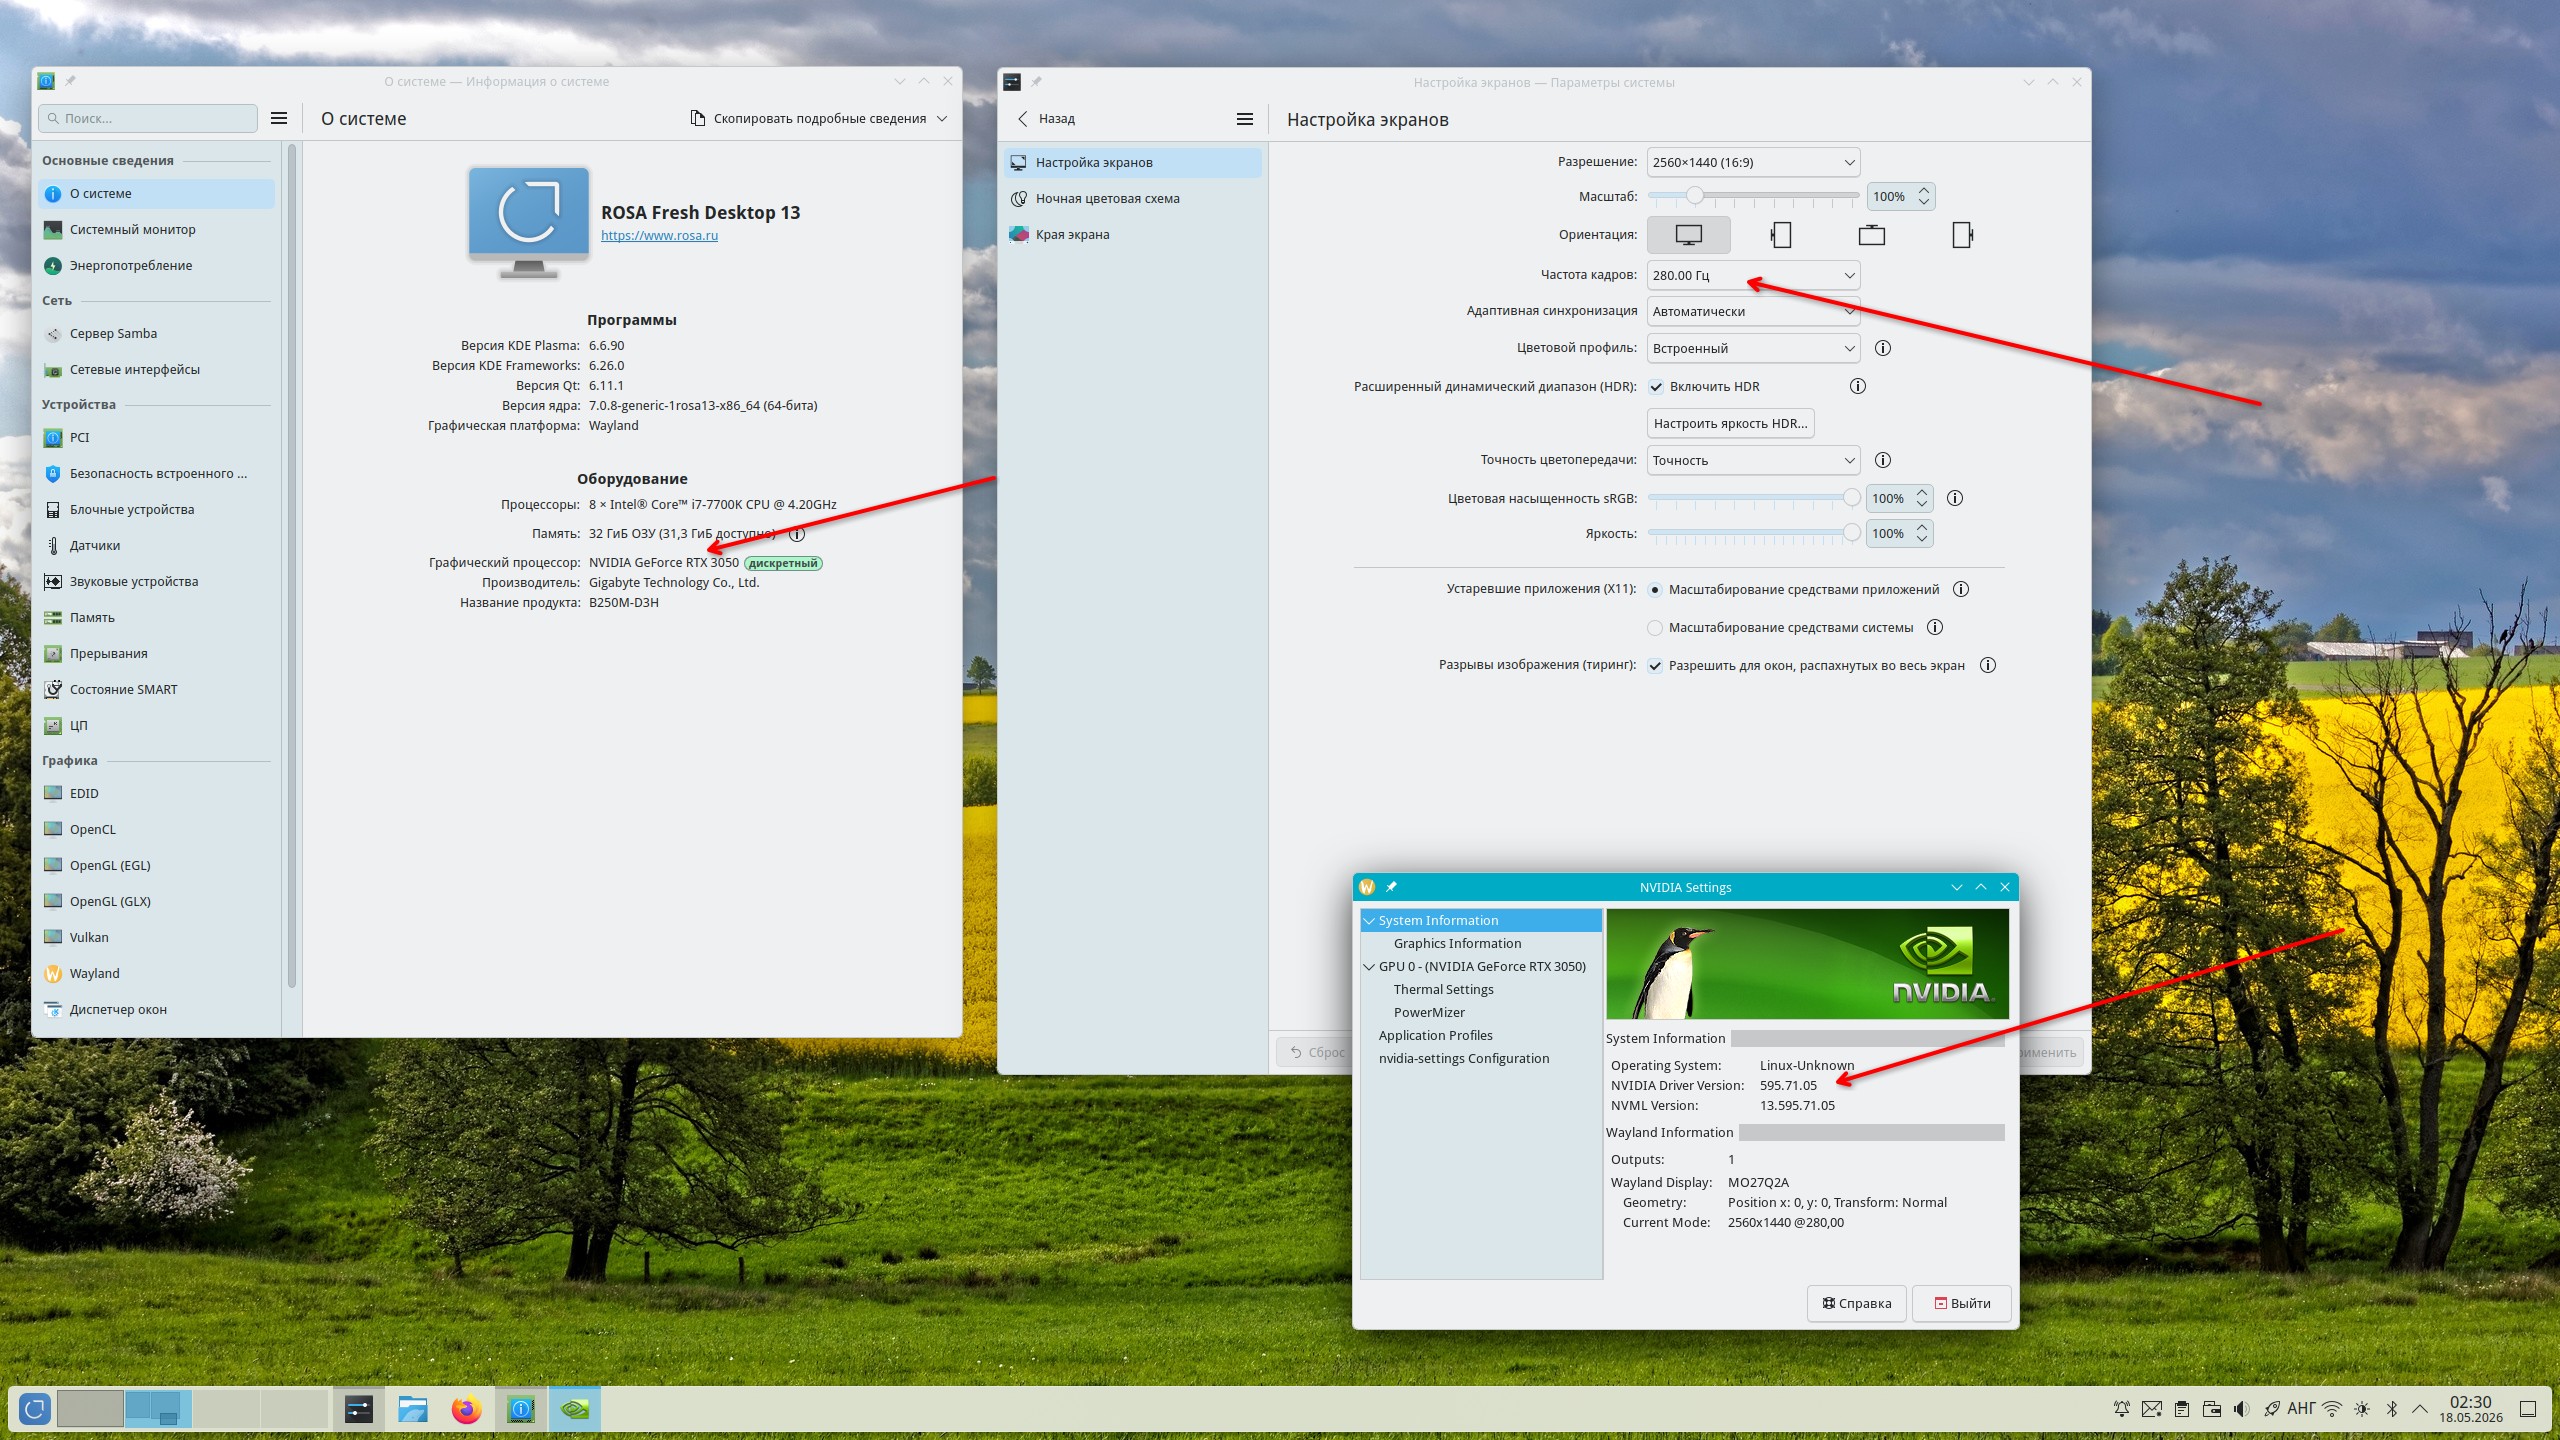
Task: Launch Firefox from the taskbar
Action: coord(466,1409)
